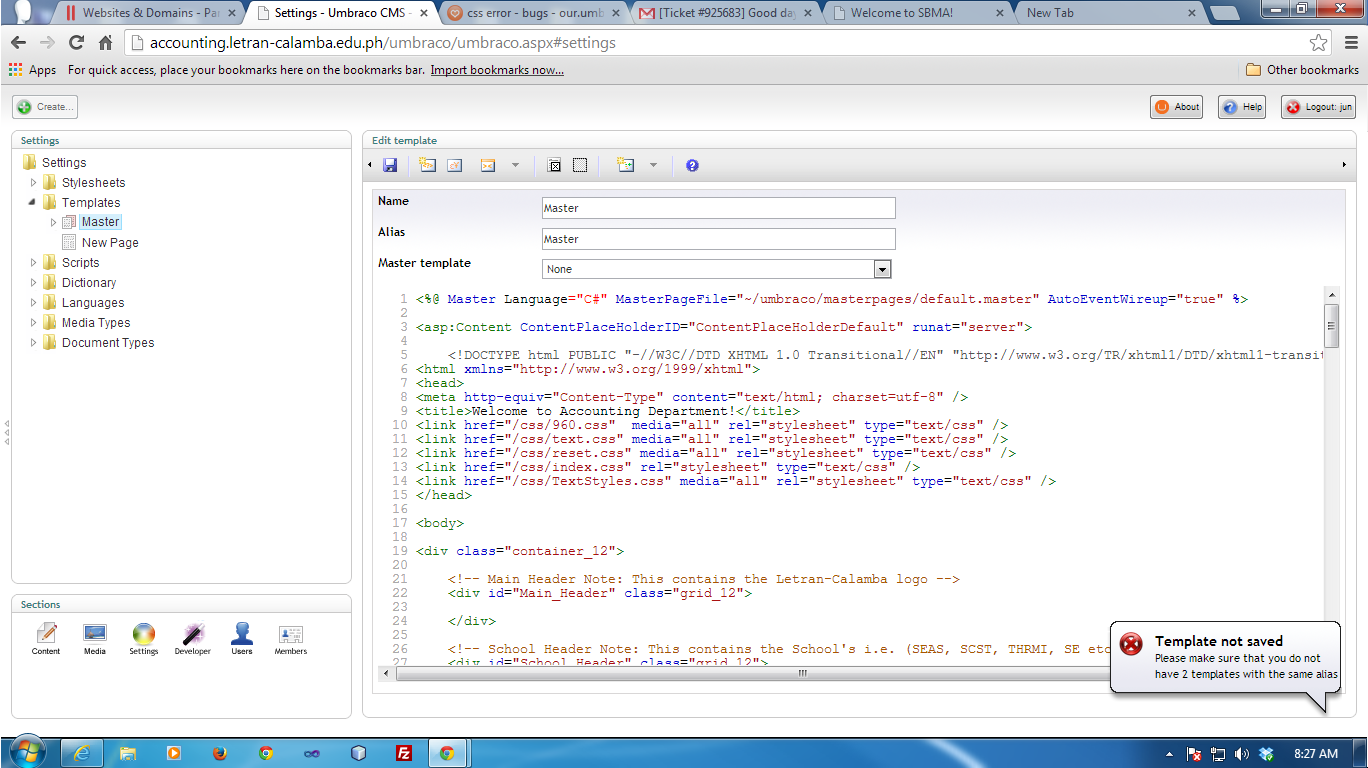
Task: Expand the Stylesheets tree node
Action: coord(33,183)
